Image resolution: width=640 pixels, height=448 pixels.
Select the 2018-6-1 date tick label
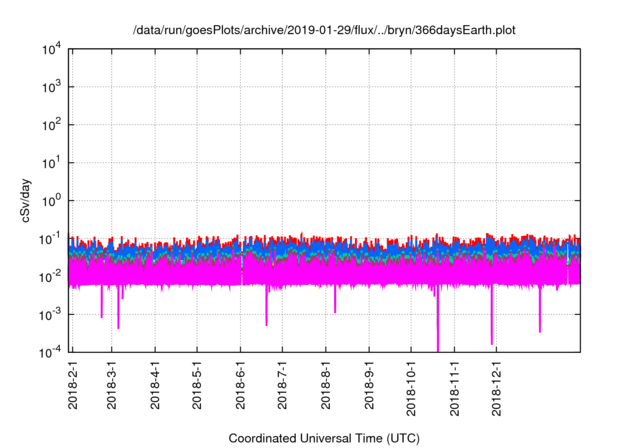click(241, 388)
